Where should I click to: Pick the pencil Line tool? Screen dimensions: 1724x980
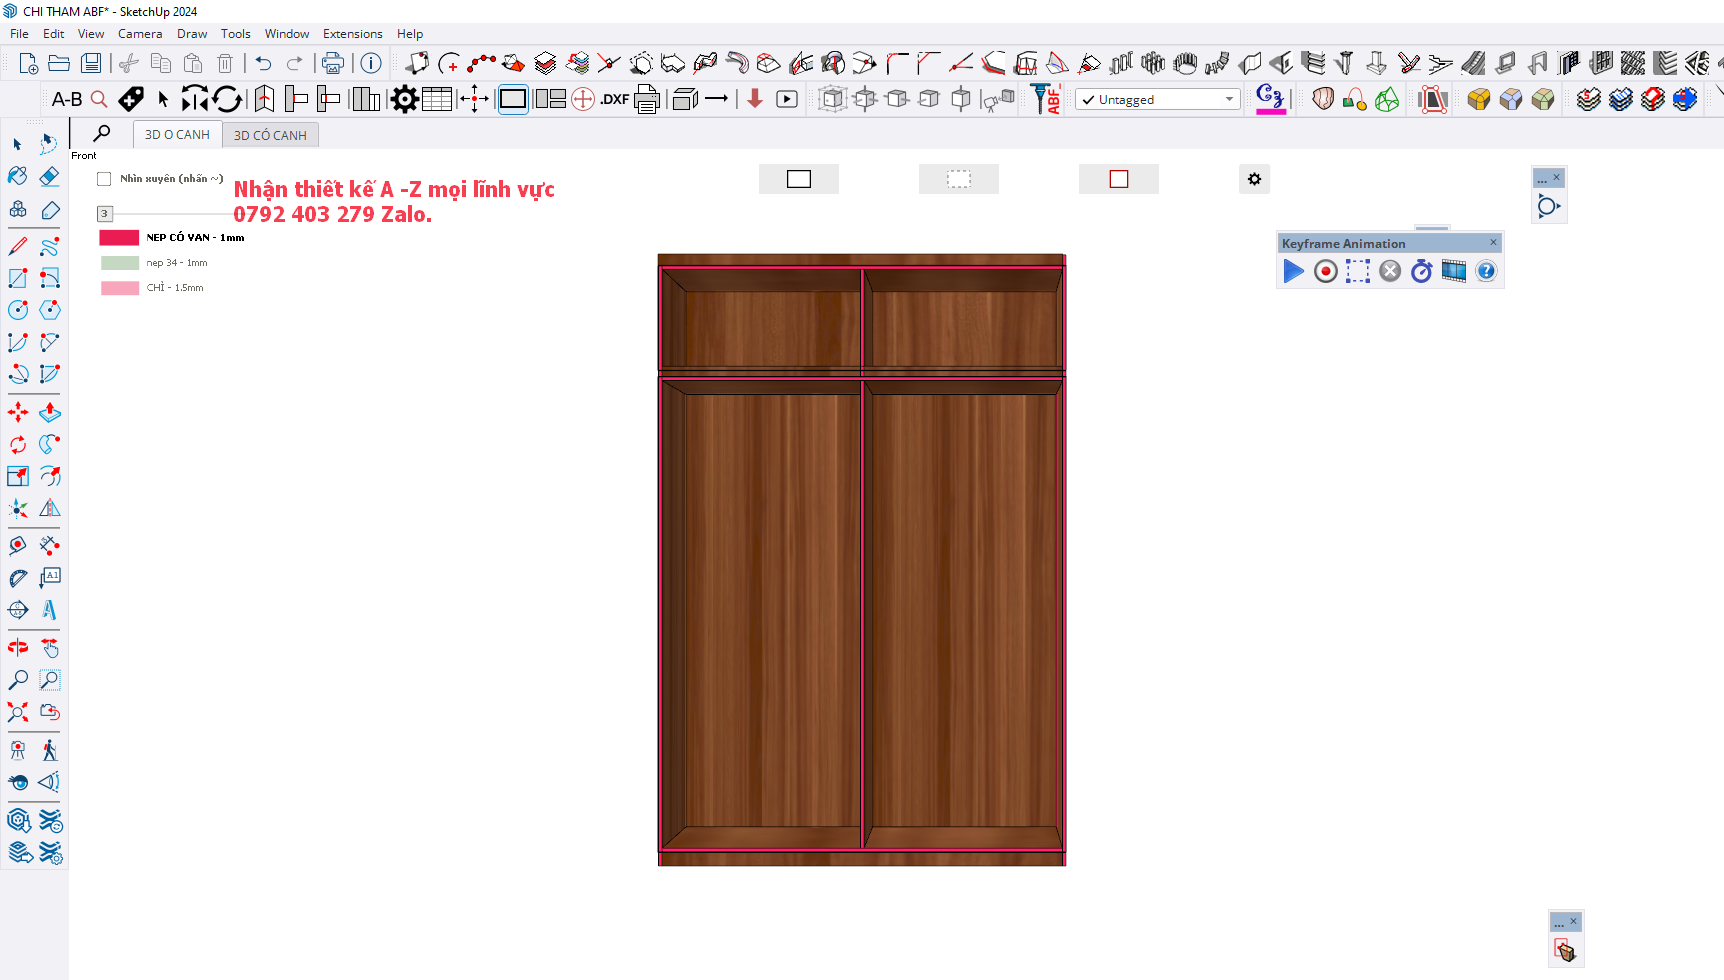(18, 246)
